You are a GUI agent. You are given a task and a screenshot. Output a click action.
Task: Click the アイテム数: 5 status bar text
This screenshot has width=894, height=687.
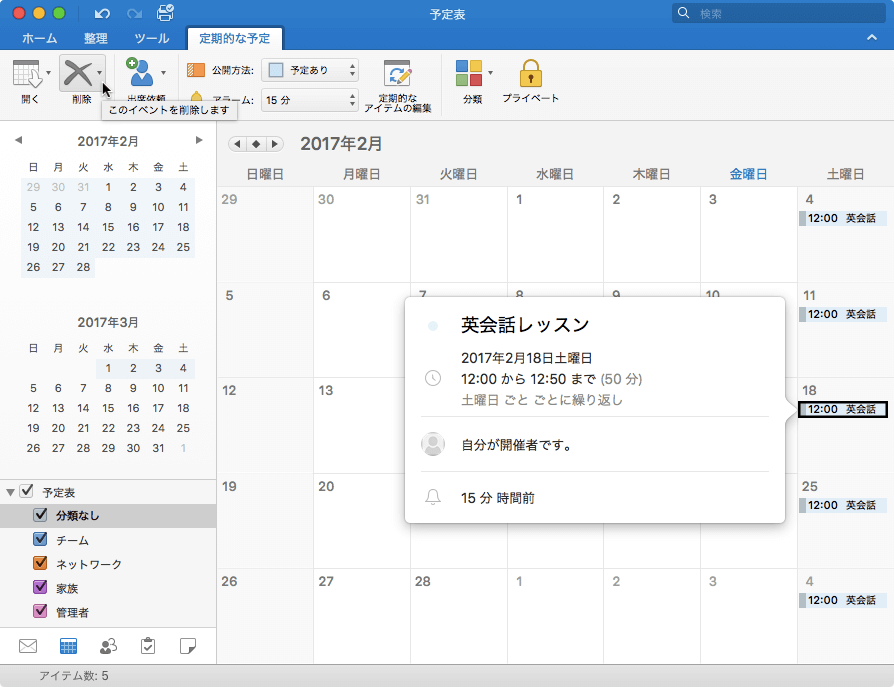point(74,676)
